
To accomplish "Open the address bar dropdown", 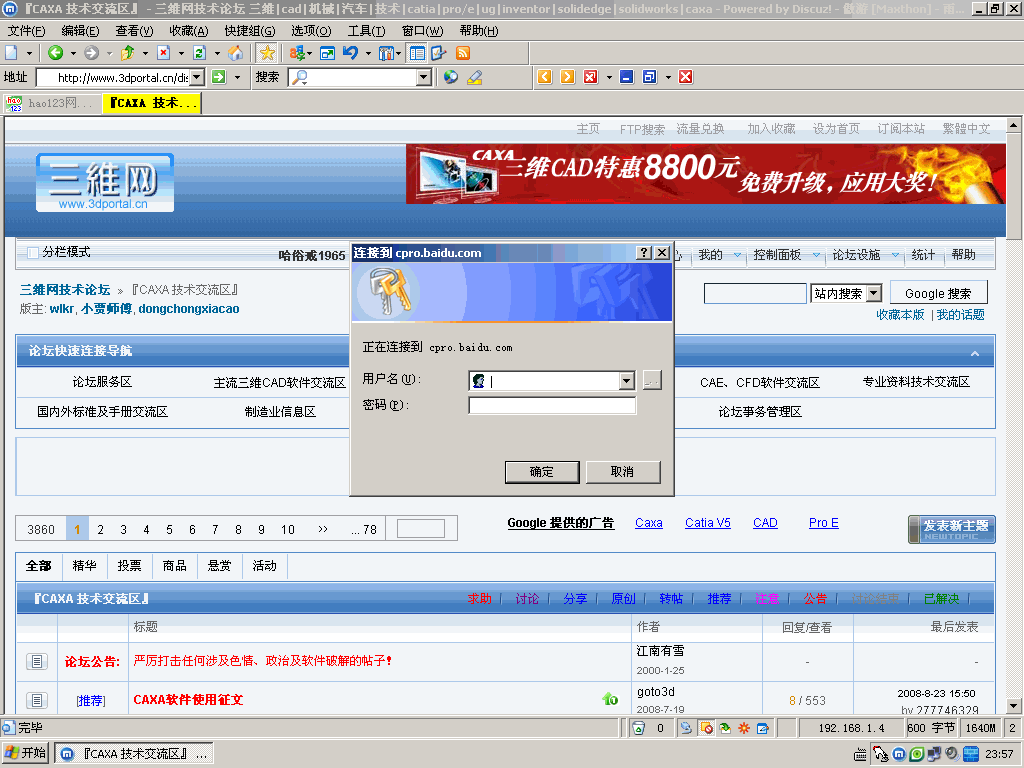I will [x=197, y=77].
